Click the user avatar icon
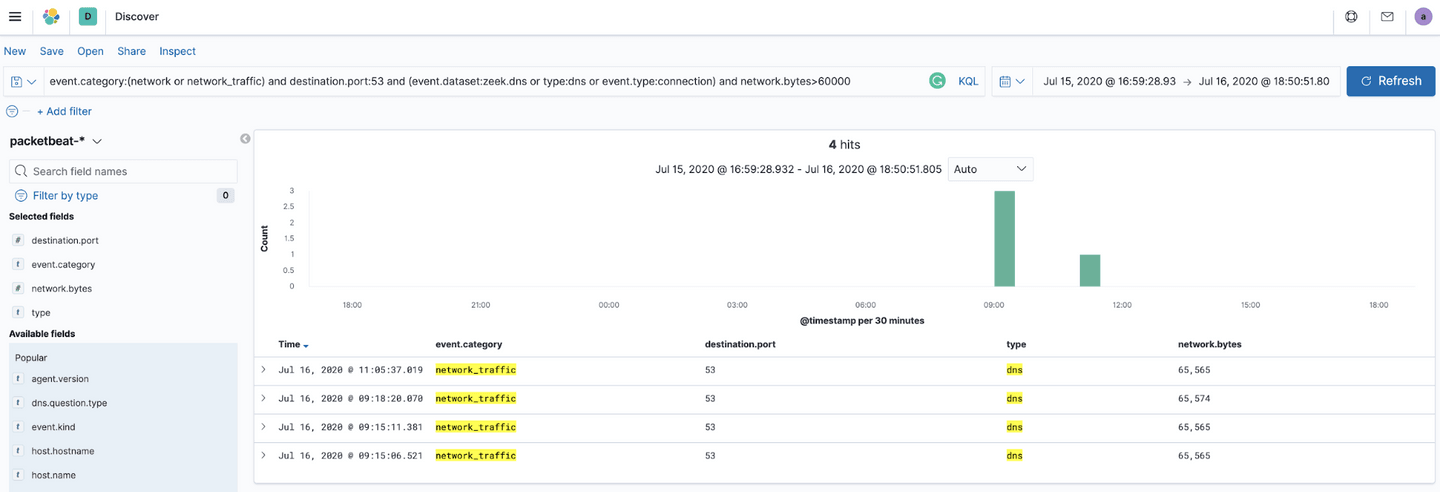 point(1423,17)
